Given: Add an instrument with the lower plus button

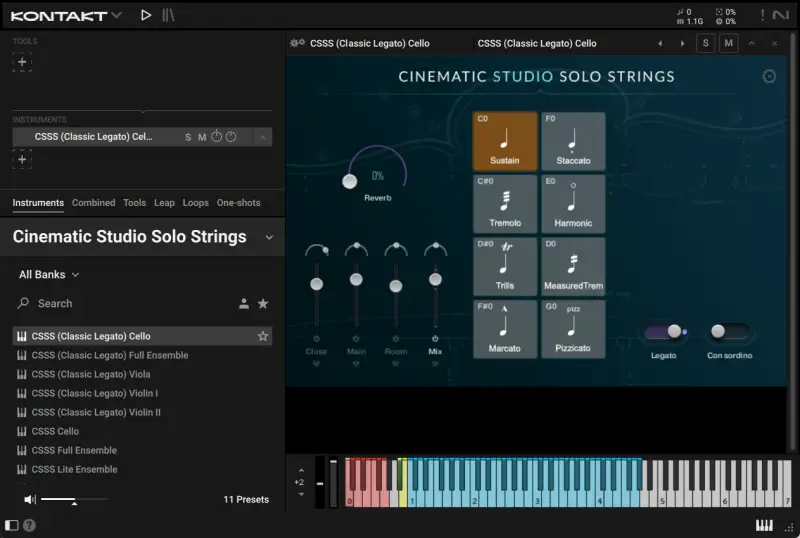Looking at the screenshot, I should click(x=22, y=159).
